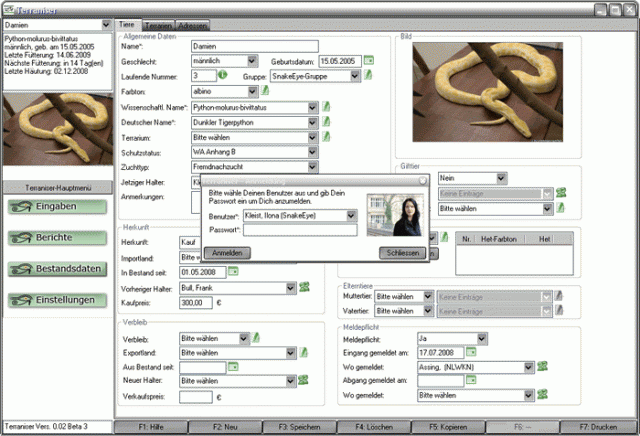The width and height of the screenshot is (640, 436).
Task: Click user photo in login dialog
Action: point(395,215)
